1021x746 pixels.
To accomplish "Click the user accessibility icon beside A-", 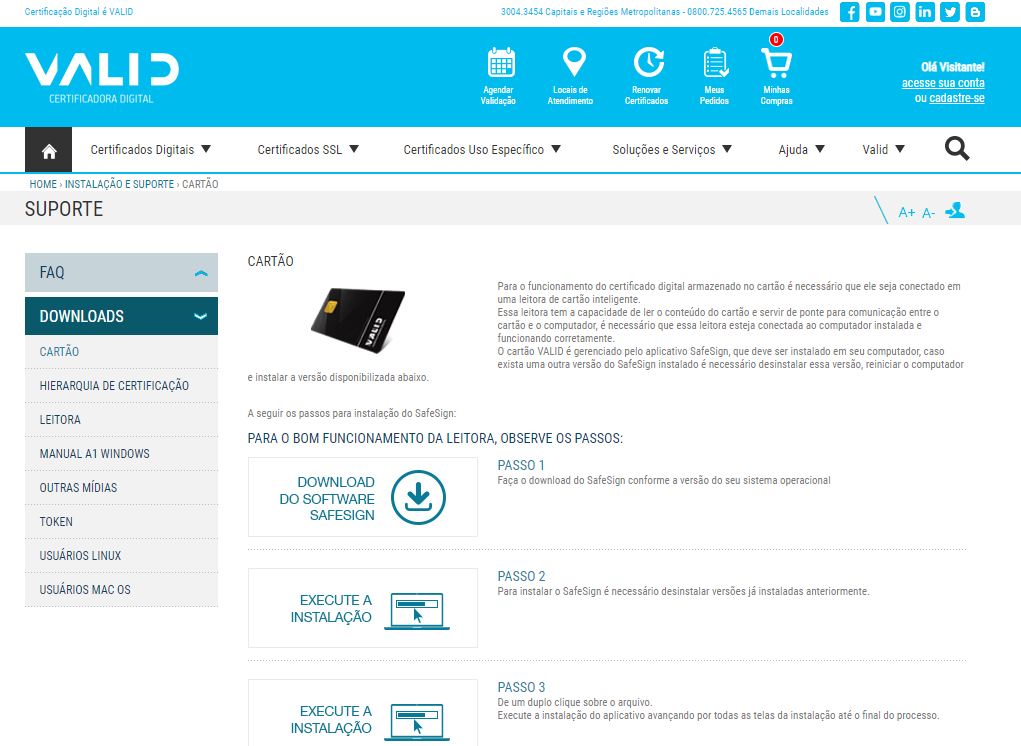I will click(x=955, y=211).
